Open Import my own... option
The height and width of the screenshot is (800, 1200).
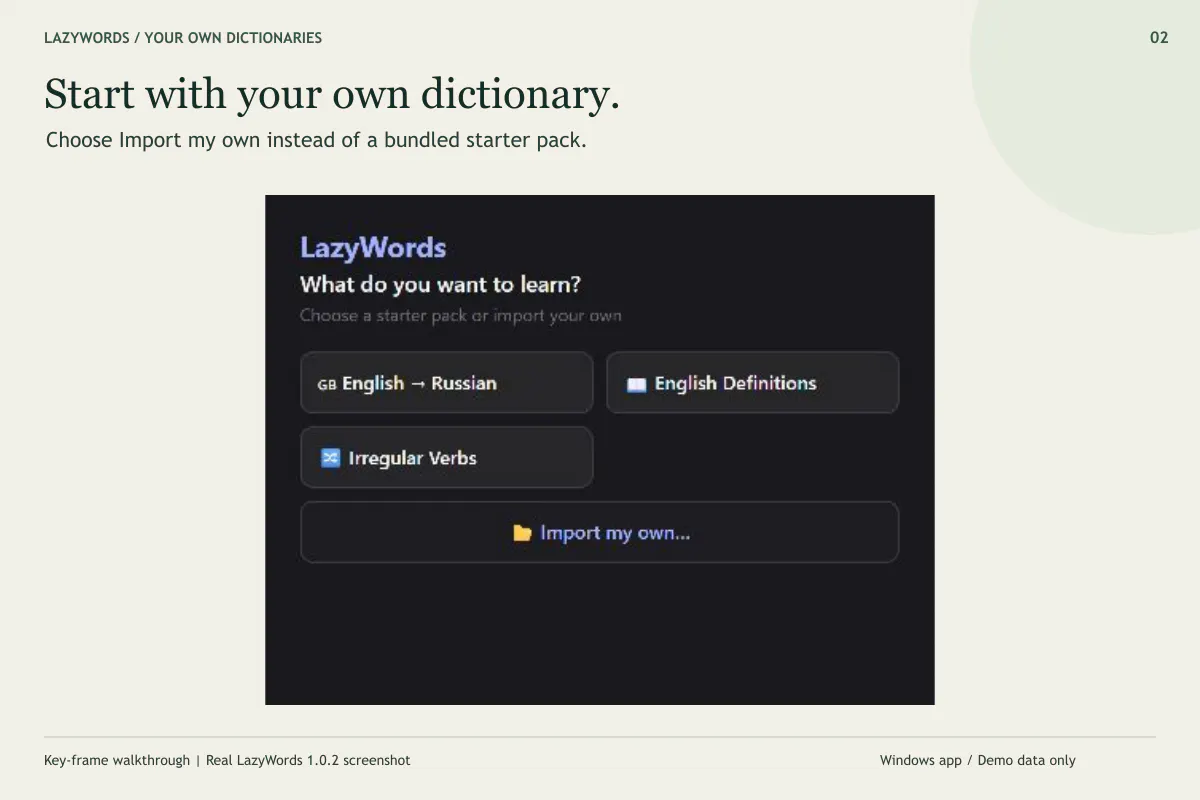click(x=599, y=533)
